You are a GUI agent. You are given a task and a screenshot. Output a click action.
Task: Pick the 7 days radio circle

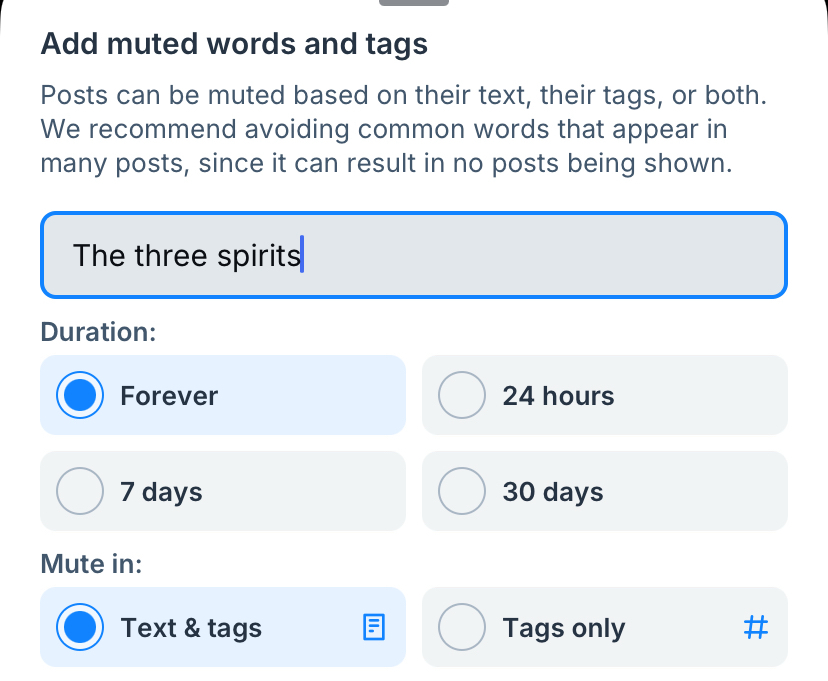pyautogui.click(x=80, y=492)
